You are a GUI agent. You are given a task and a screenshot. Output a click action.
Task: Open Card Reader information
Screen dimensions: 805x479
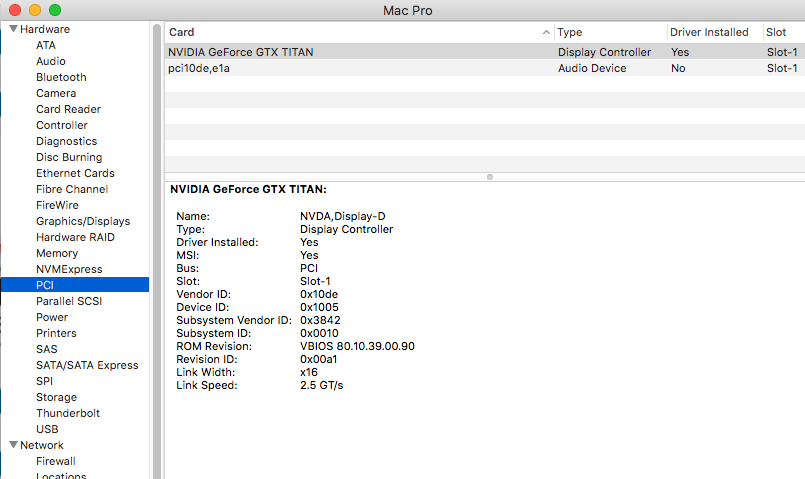point(68,109)
